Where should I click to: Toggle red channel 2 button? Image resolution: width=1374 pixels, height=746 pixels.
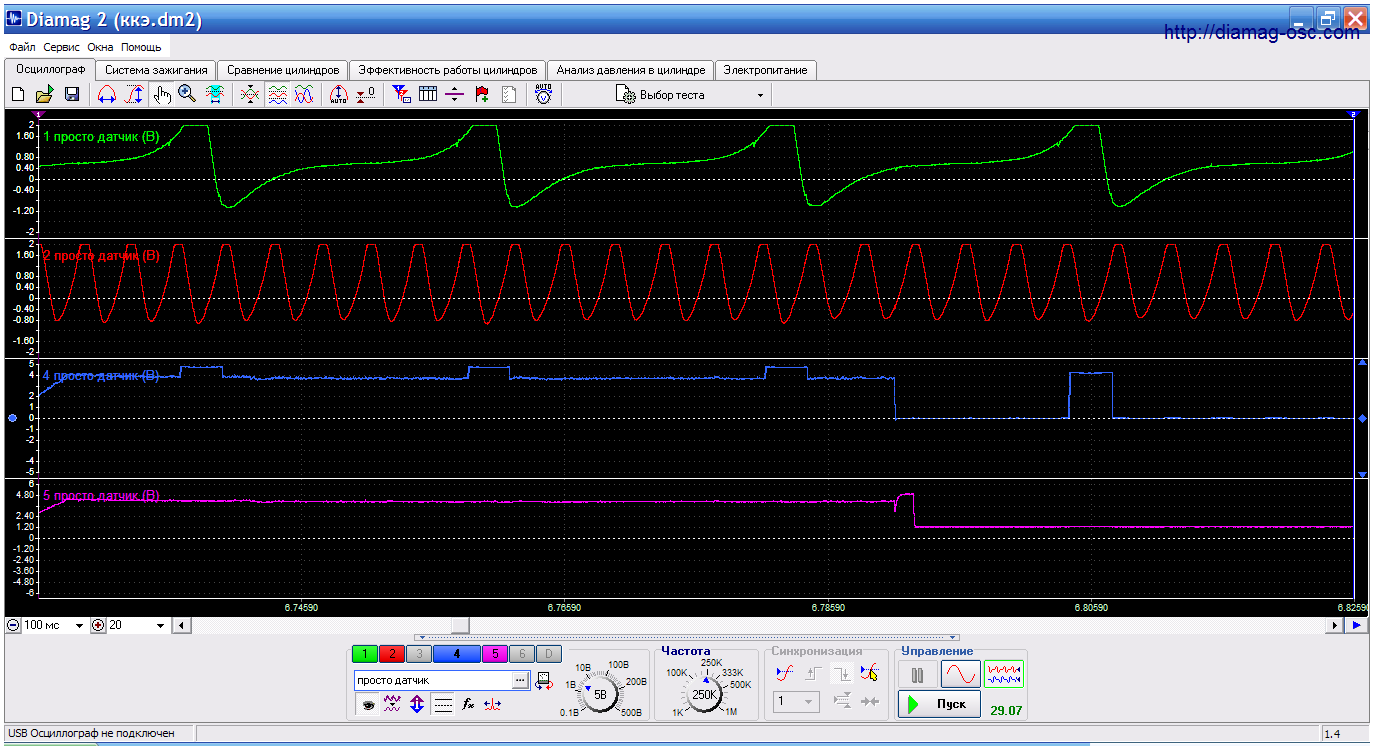(x=391, y=654)
